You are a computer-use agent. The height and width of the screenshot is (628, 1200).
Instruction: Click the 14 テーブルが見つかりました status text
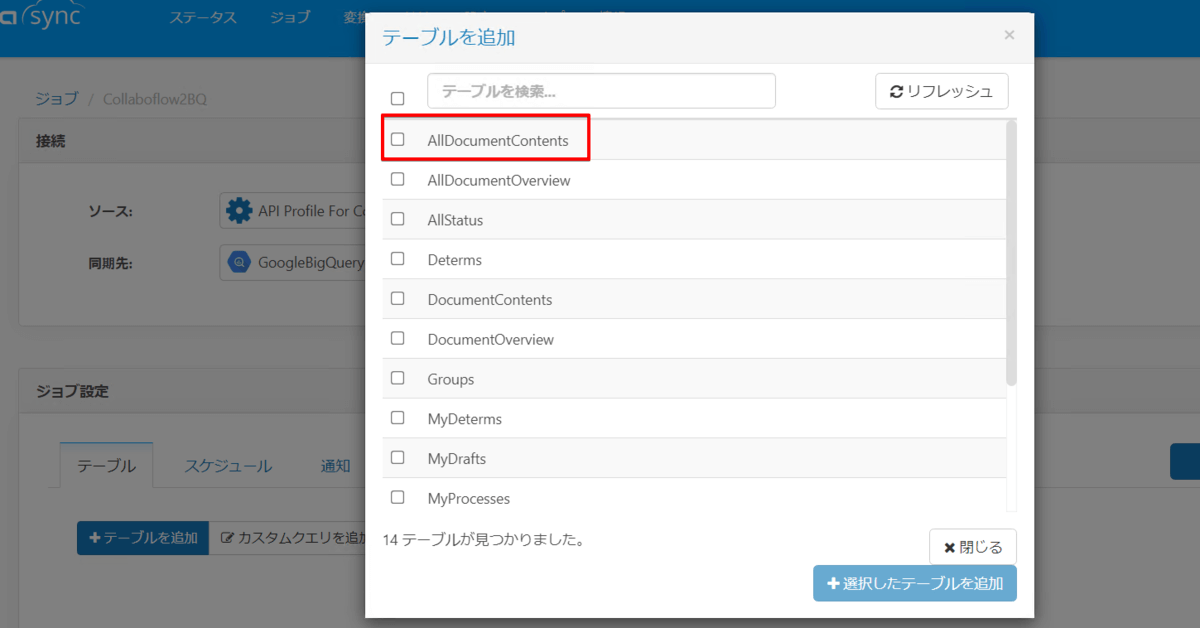point(483,539)
